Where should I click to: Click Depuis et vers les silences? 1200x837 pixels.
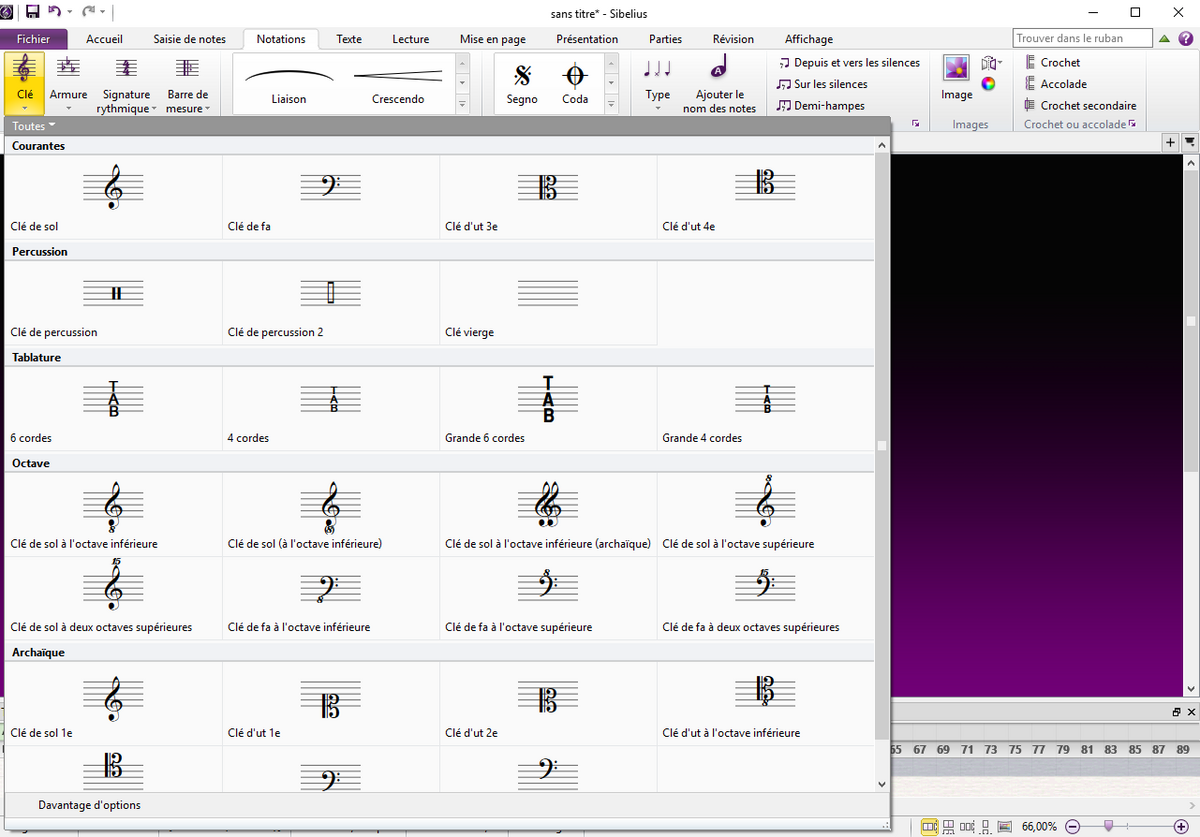pyautogui.click(x=849, y=62)
